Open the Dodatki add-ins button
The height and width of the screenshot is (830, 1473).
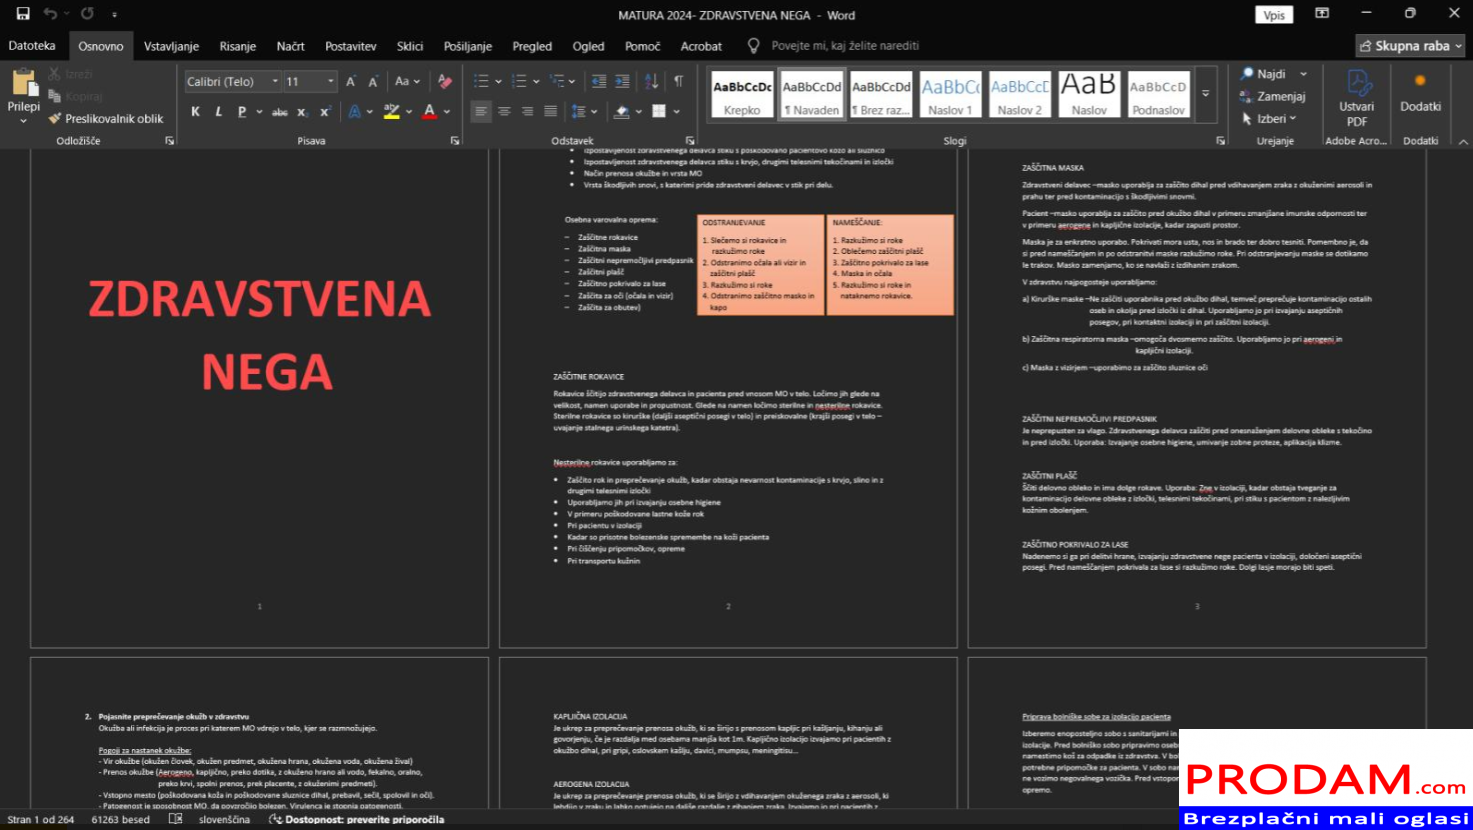1420,92
